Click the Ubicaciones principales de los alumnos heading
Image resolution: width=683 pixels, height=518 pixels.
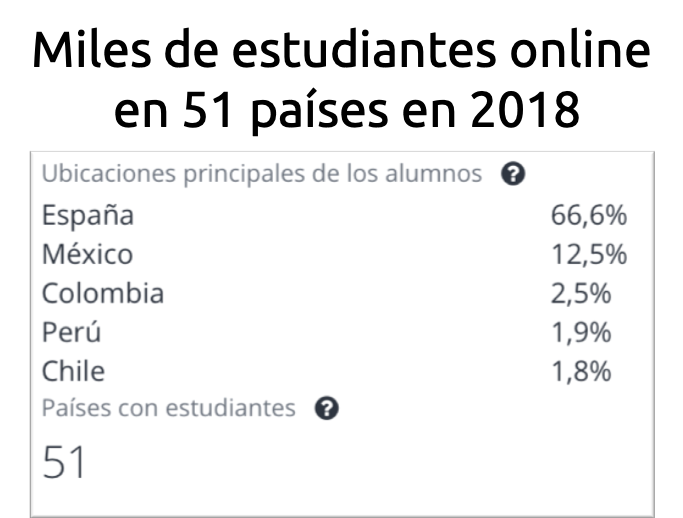[x=262, y=174]
